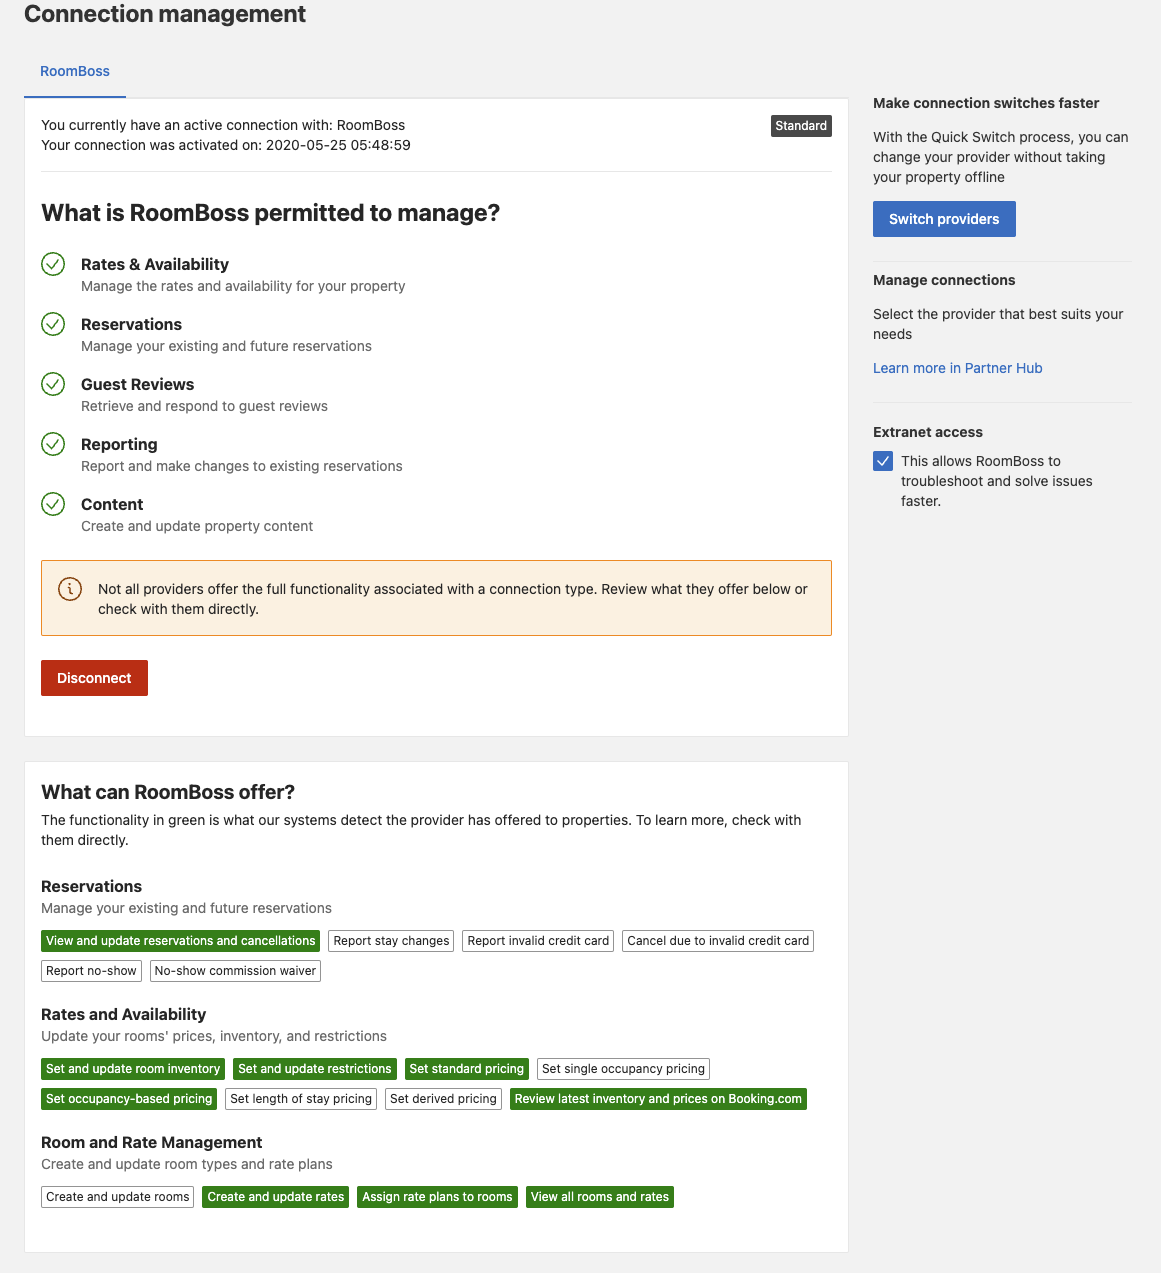Screen dimensions: 1161x1273
Task: Click the 'Report stay changes' tag
Action: tap(390, 940)
